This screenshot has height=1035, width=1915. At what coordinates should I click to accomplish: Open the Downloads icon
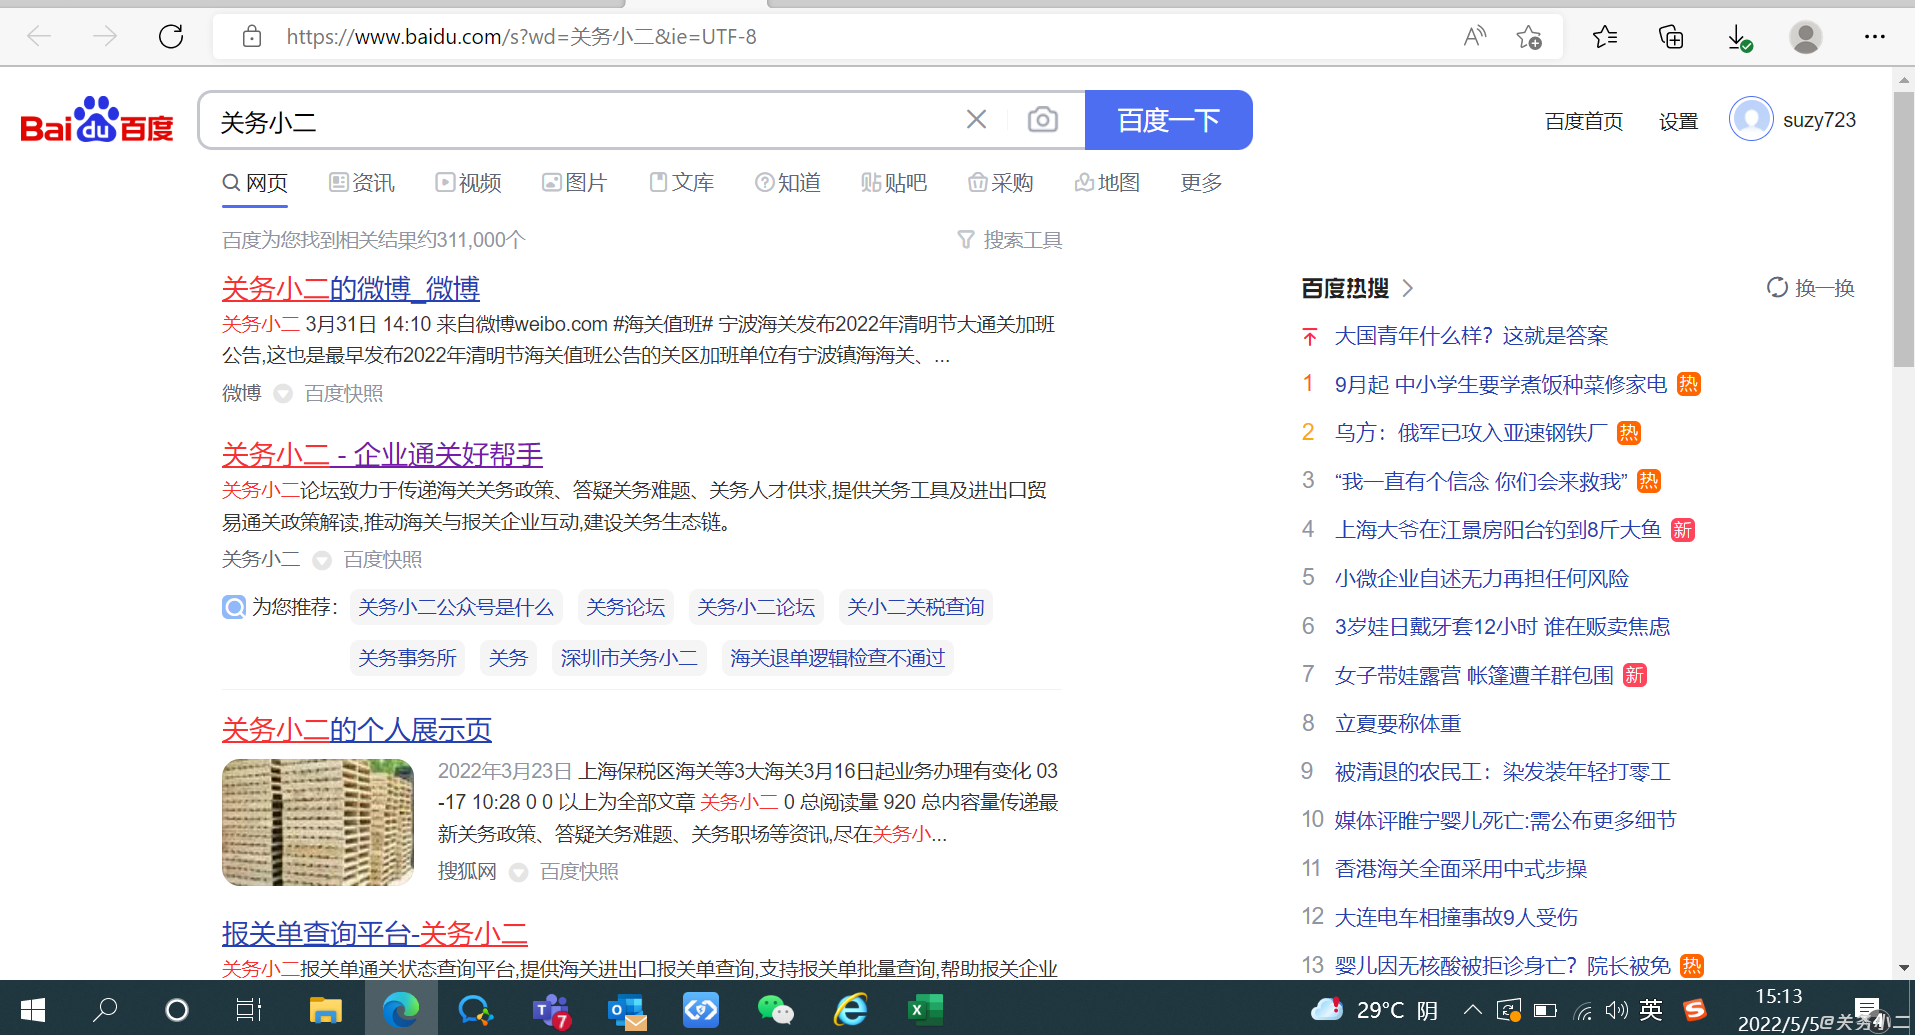coord(1739,38)
